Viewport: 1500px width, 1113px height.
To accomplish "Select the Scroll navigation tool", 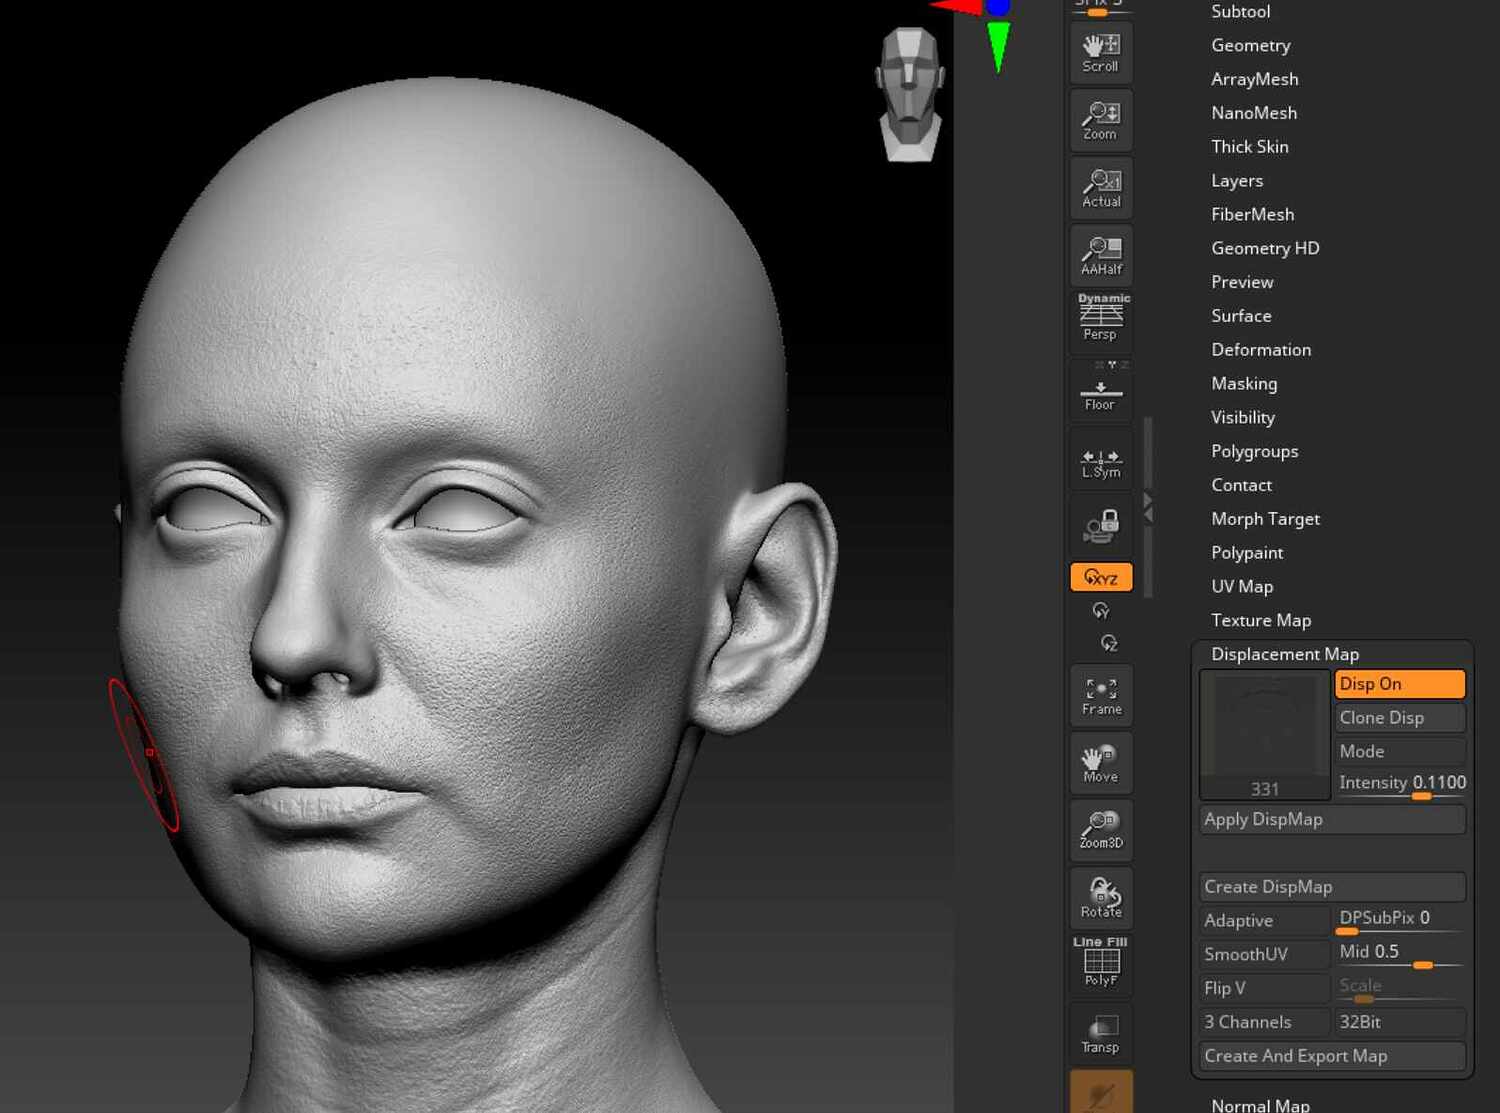I will pos(1100,52).
